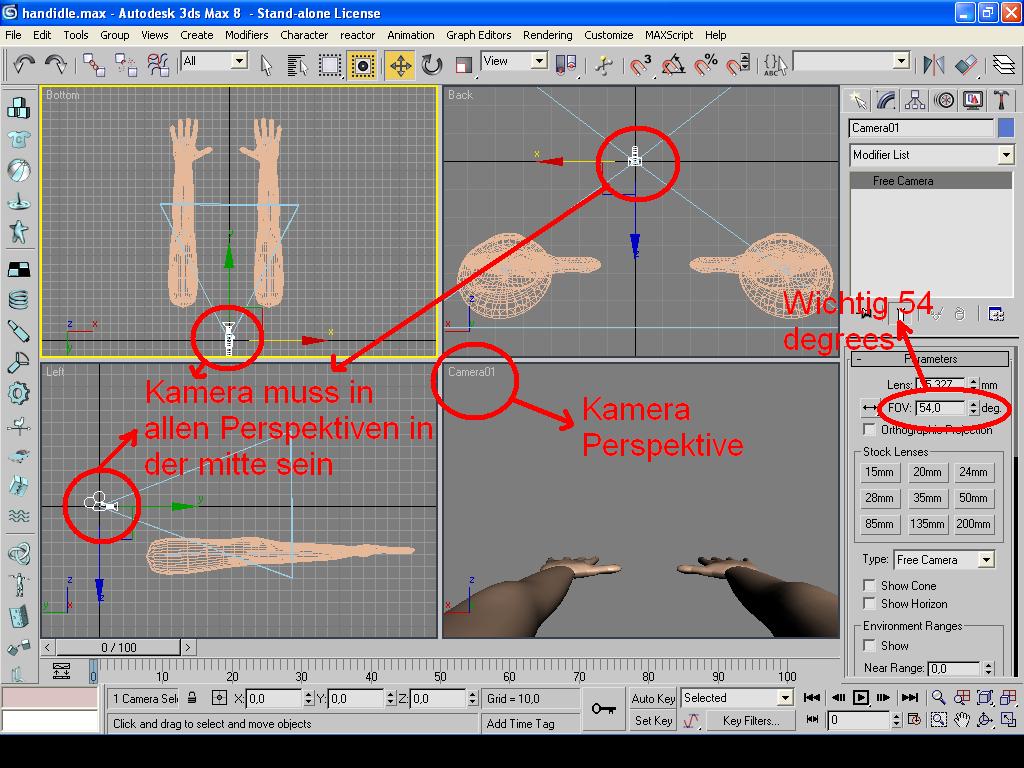Select the Select and Link tool
This screenshot has width=1024, height=768.
point(93,65)
